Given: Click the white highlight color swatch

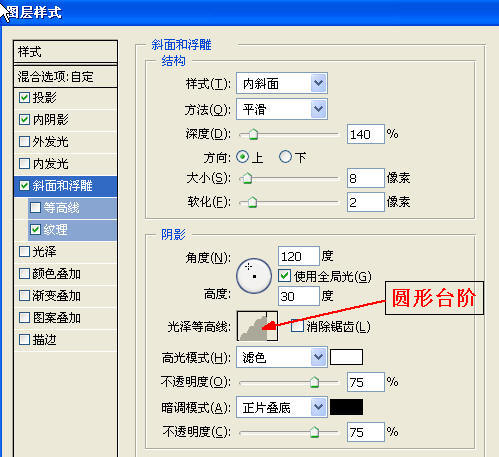Looking at the screenshot, I should coord(346,357).
